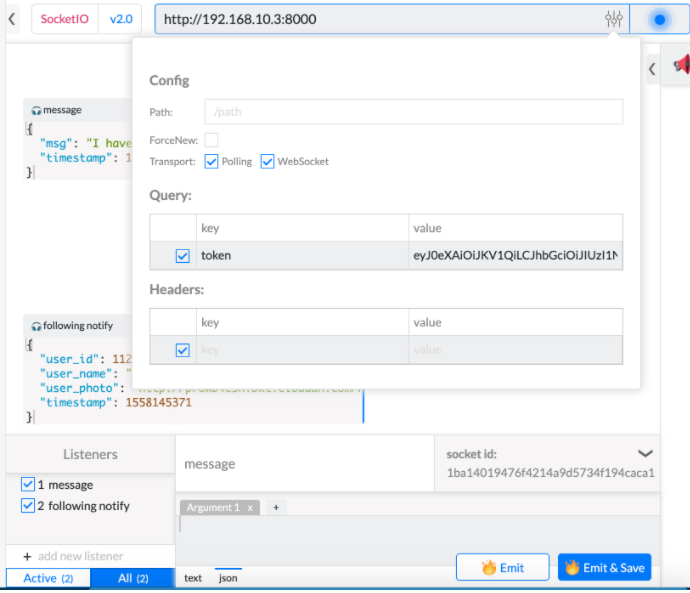Close the Argument 1 tab
Viewport: 690px width, 593px height.
pyautogui.click(x=250, y=508)
